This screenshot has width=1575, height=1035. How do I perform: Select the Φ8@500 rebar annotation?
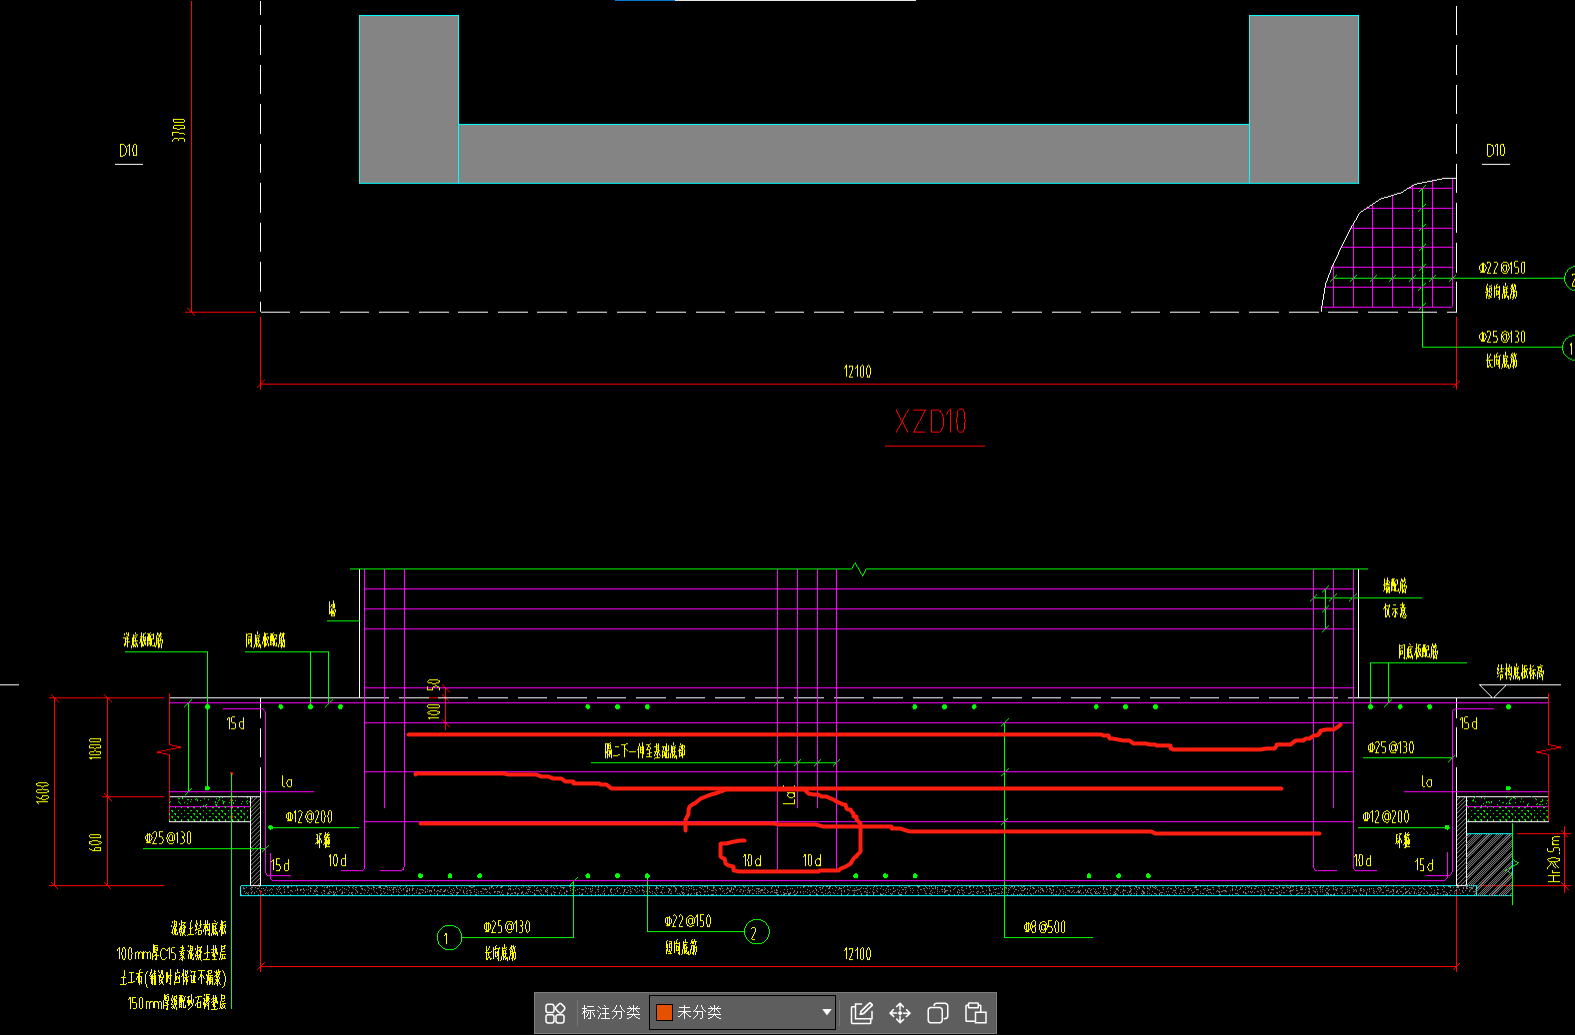click(x=1045, y=927)
